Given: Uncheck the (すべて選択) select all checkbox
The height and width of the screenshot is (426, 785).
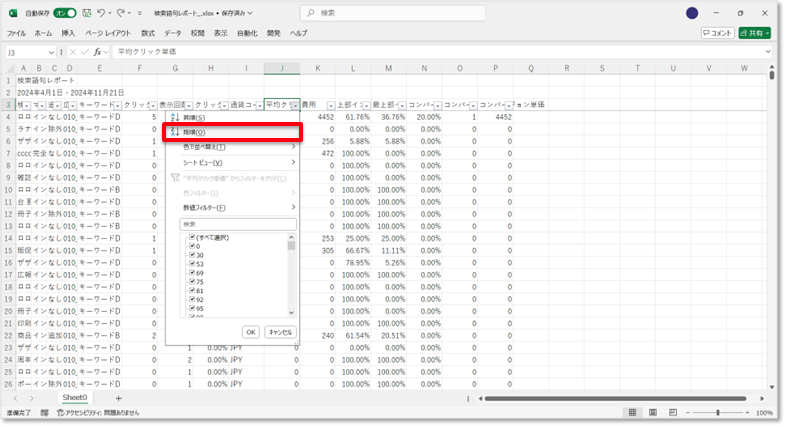Looking at the screenshot, I should [192, 237].
